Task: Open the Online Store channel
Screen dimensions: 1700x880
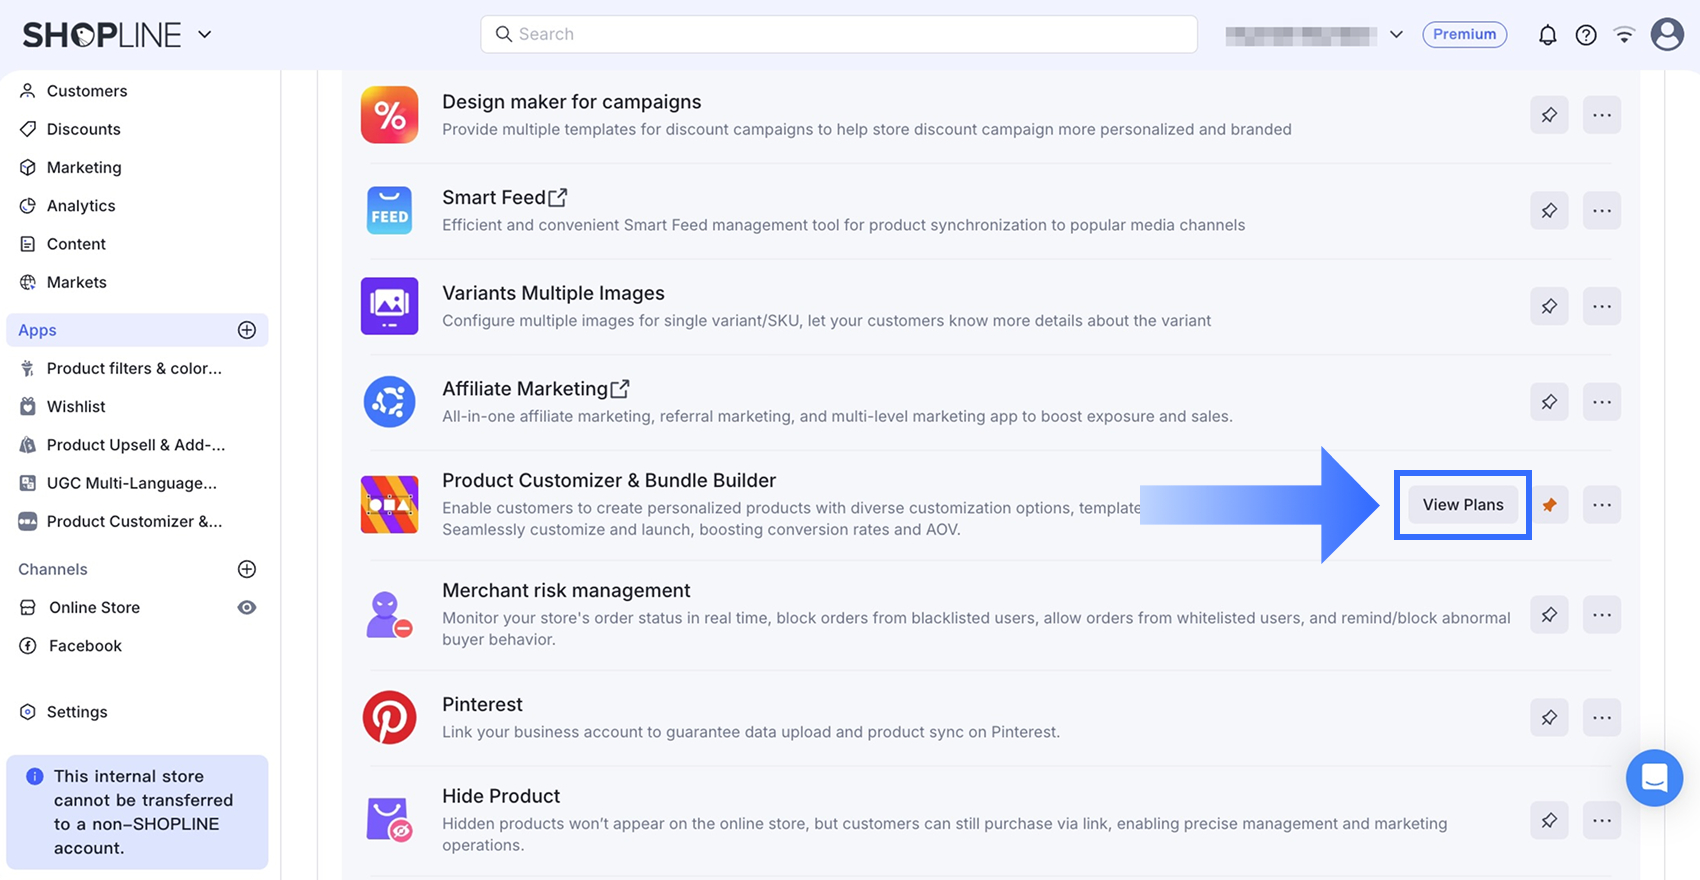Action: (x=94, y=607)
